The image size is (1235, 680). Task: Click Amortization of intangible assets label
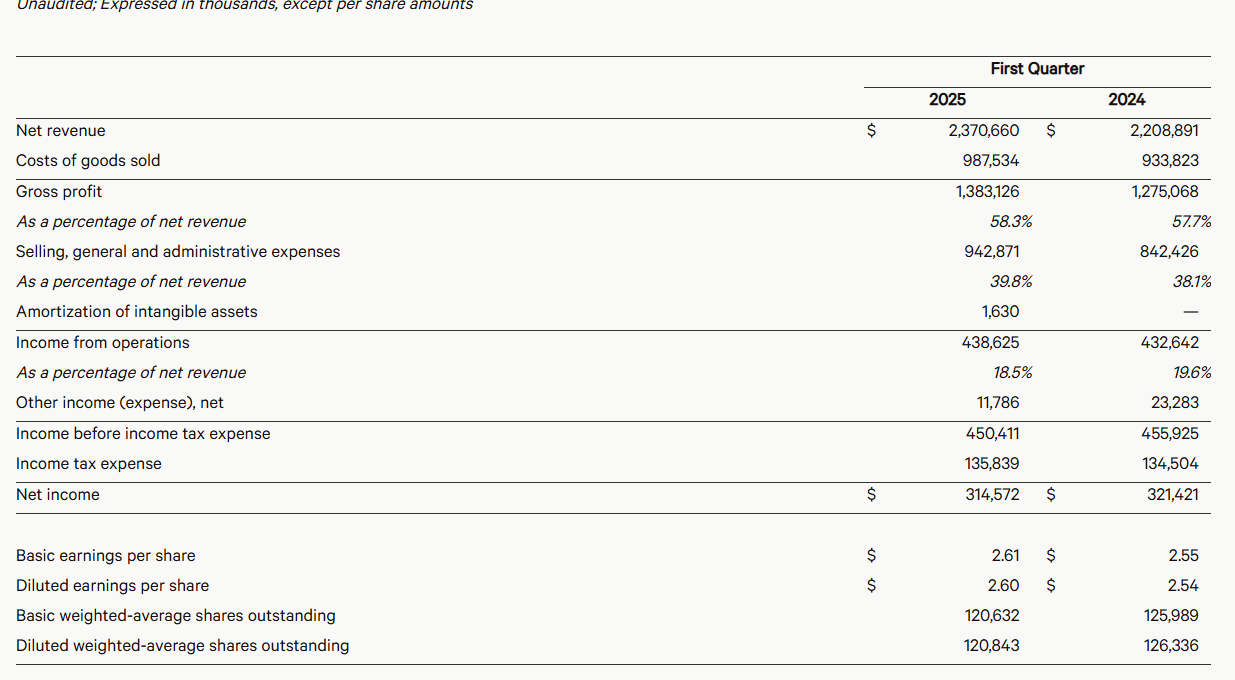137,312
